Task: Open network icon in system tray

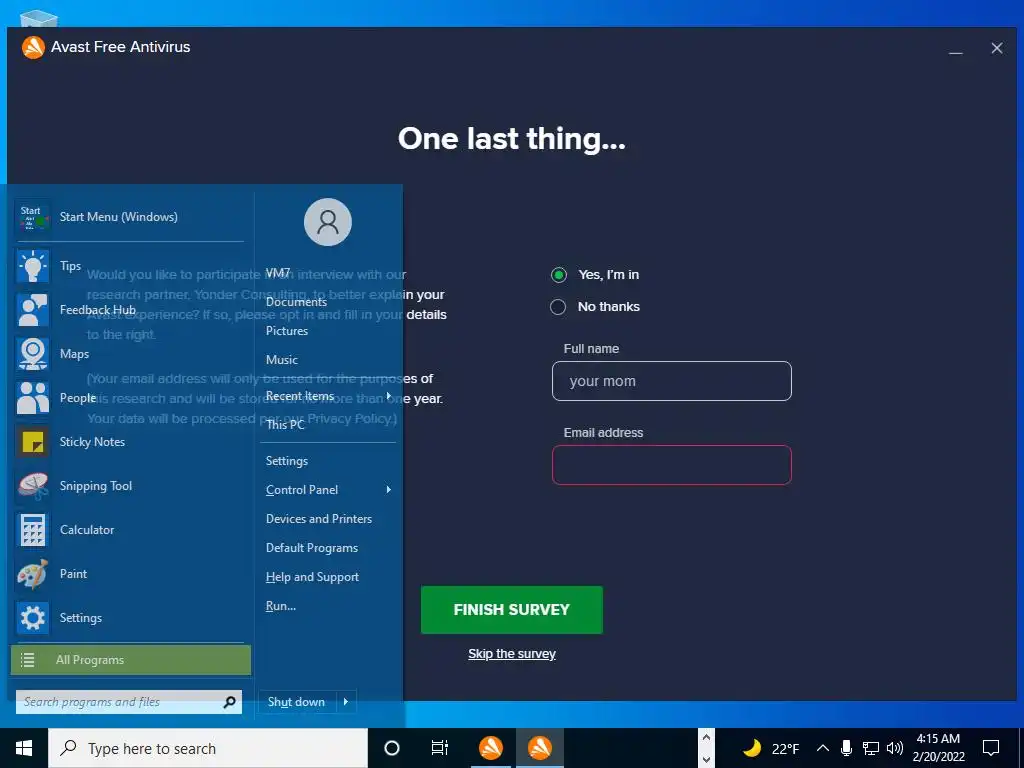Action: click(x=871, y=748)
